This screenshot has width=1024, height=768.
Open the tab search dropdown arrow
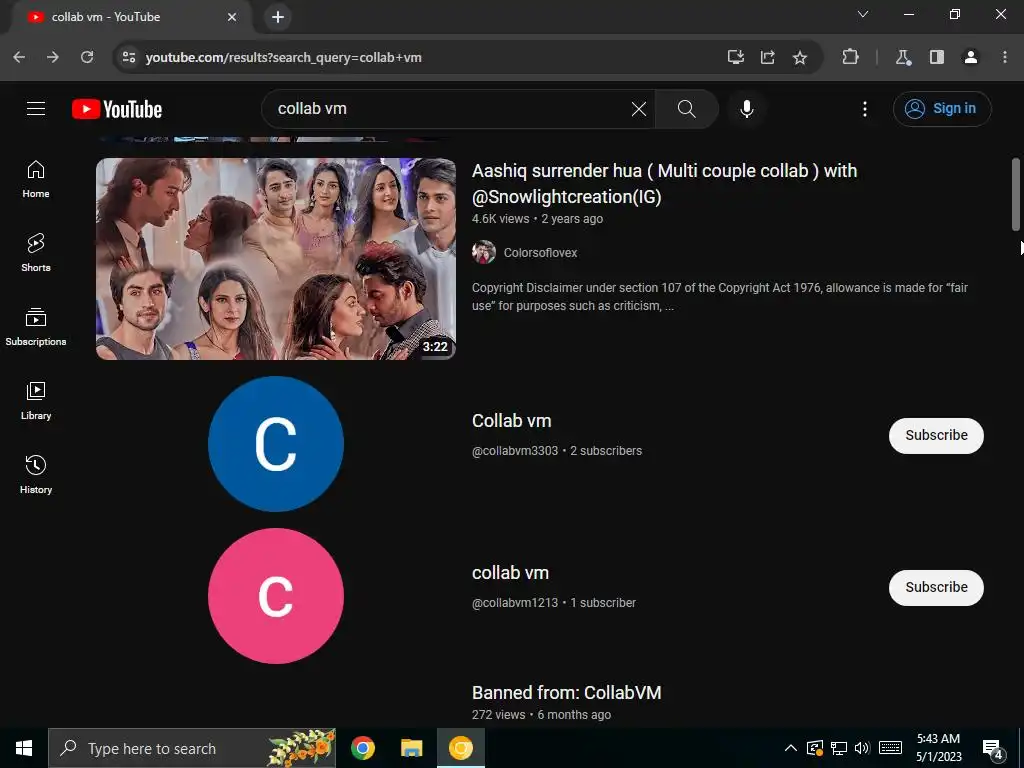pyautogui.click(x=863, y=14)
